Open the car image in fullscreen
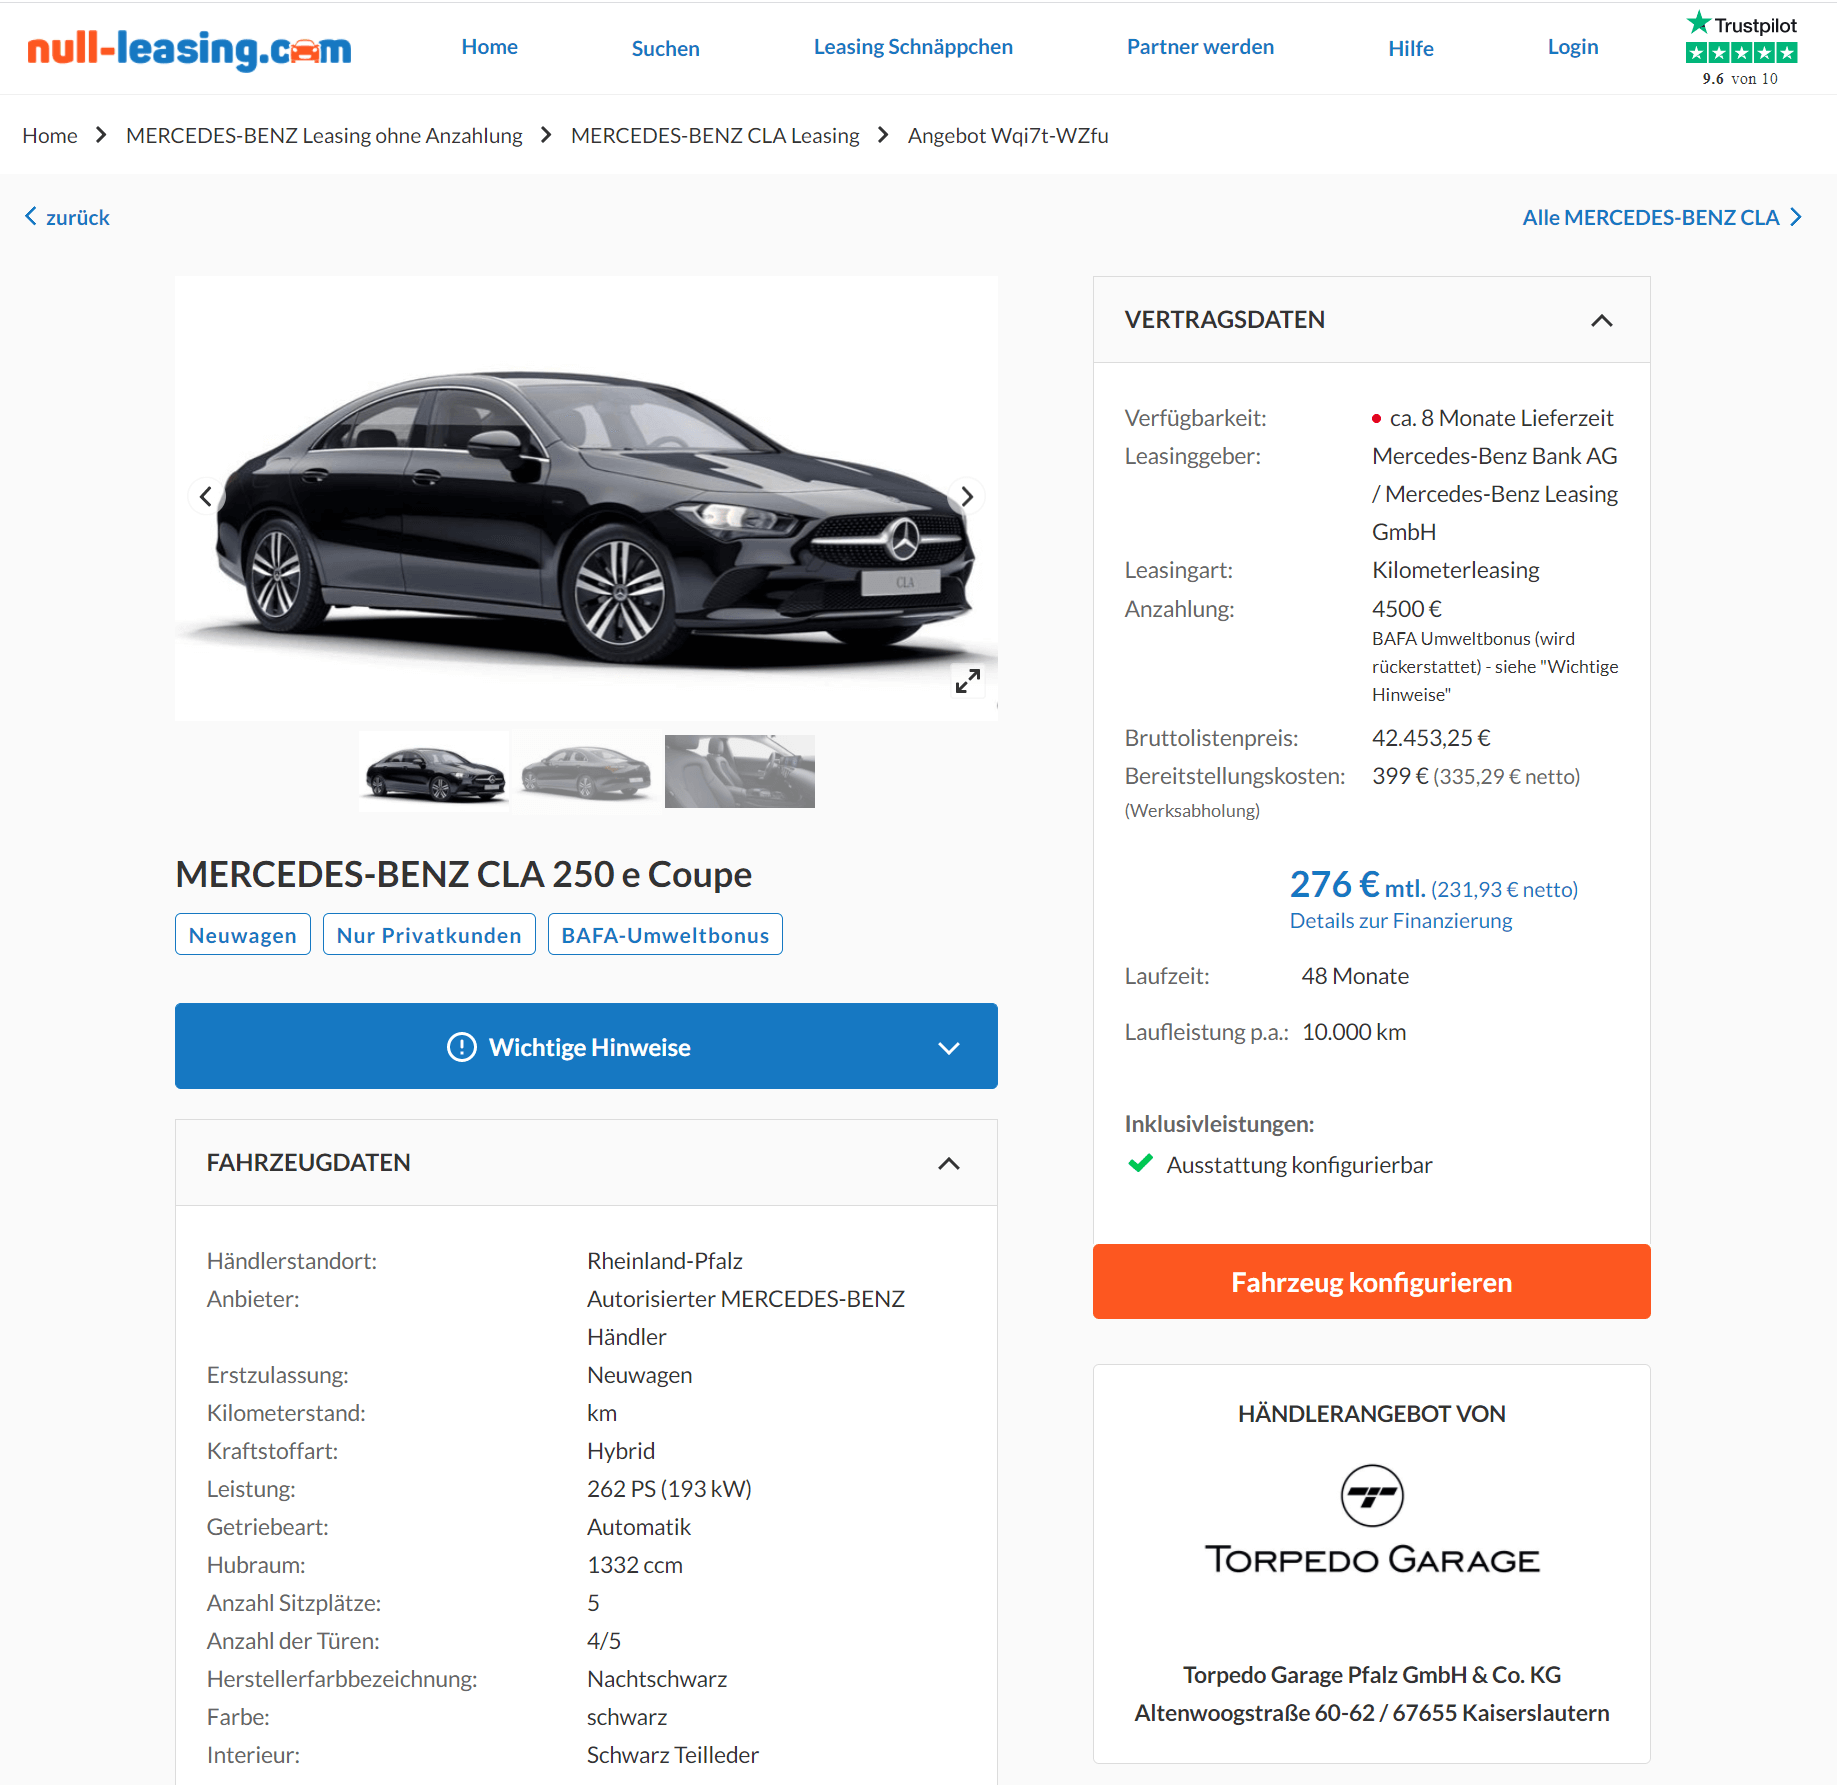The width and height of the screenshot is (1837, 1785). point(967,681)
